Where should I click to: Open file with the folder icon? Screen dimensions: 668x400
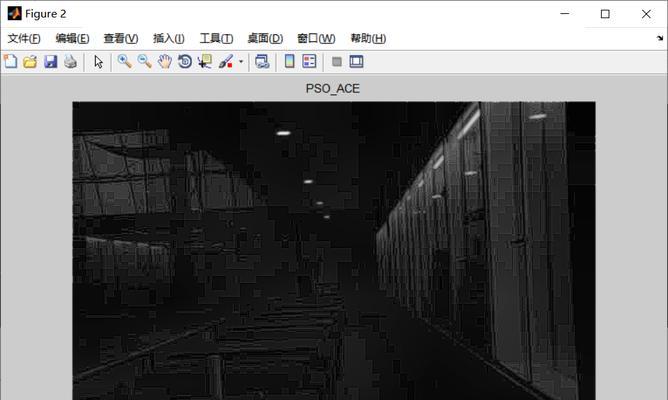pos(30,62)
